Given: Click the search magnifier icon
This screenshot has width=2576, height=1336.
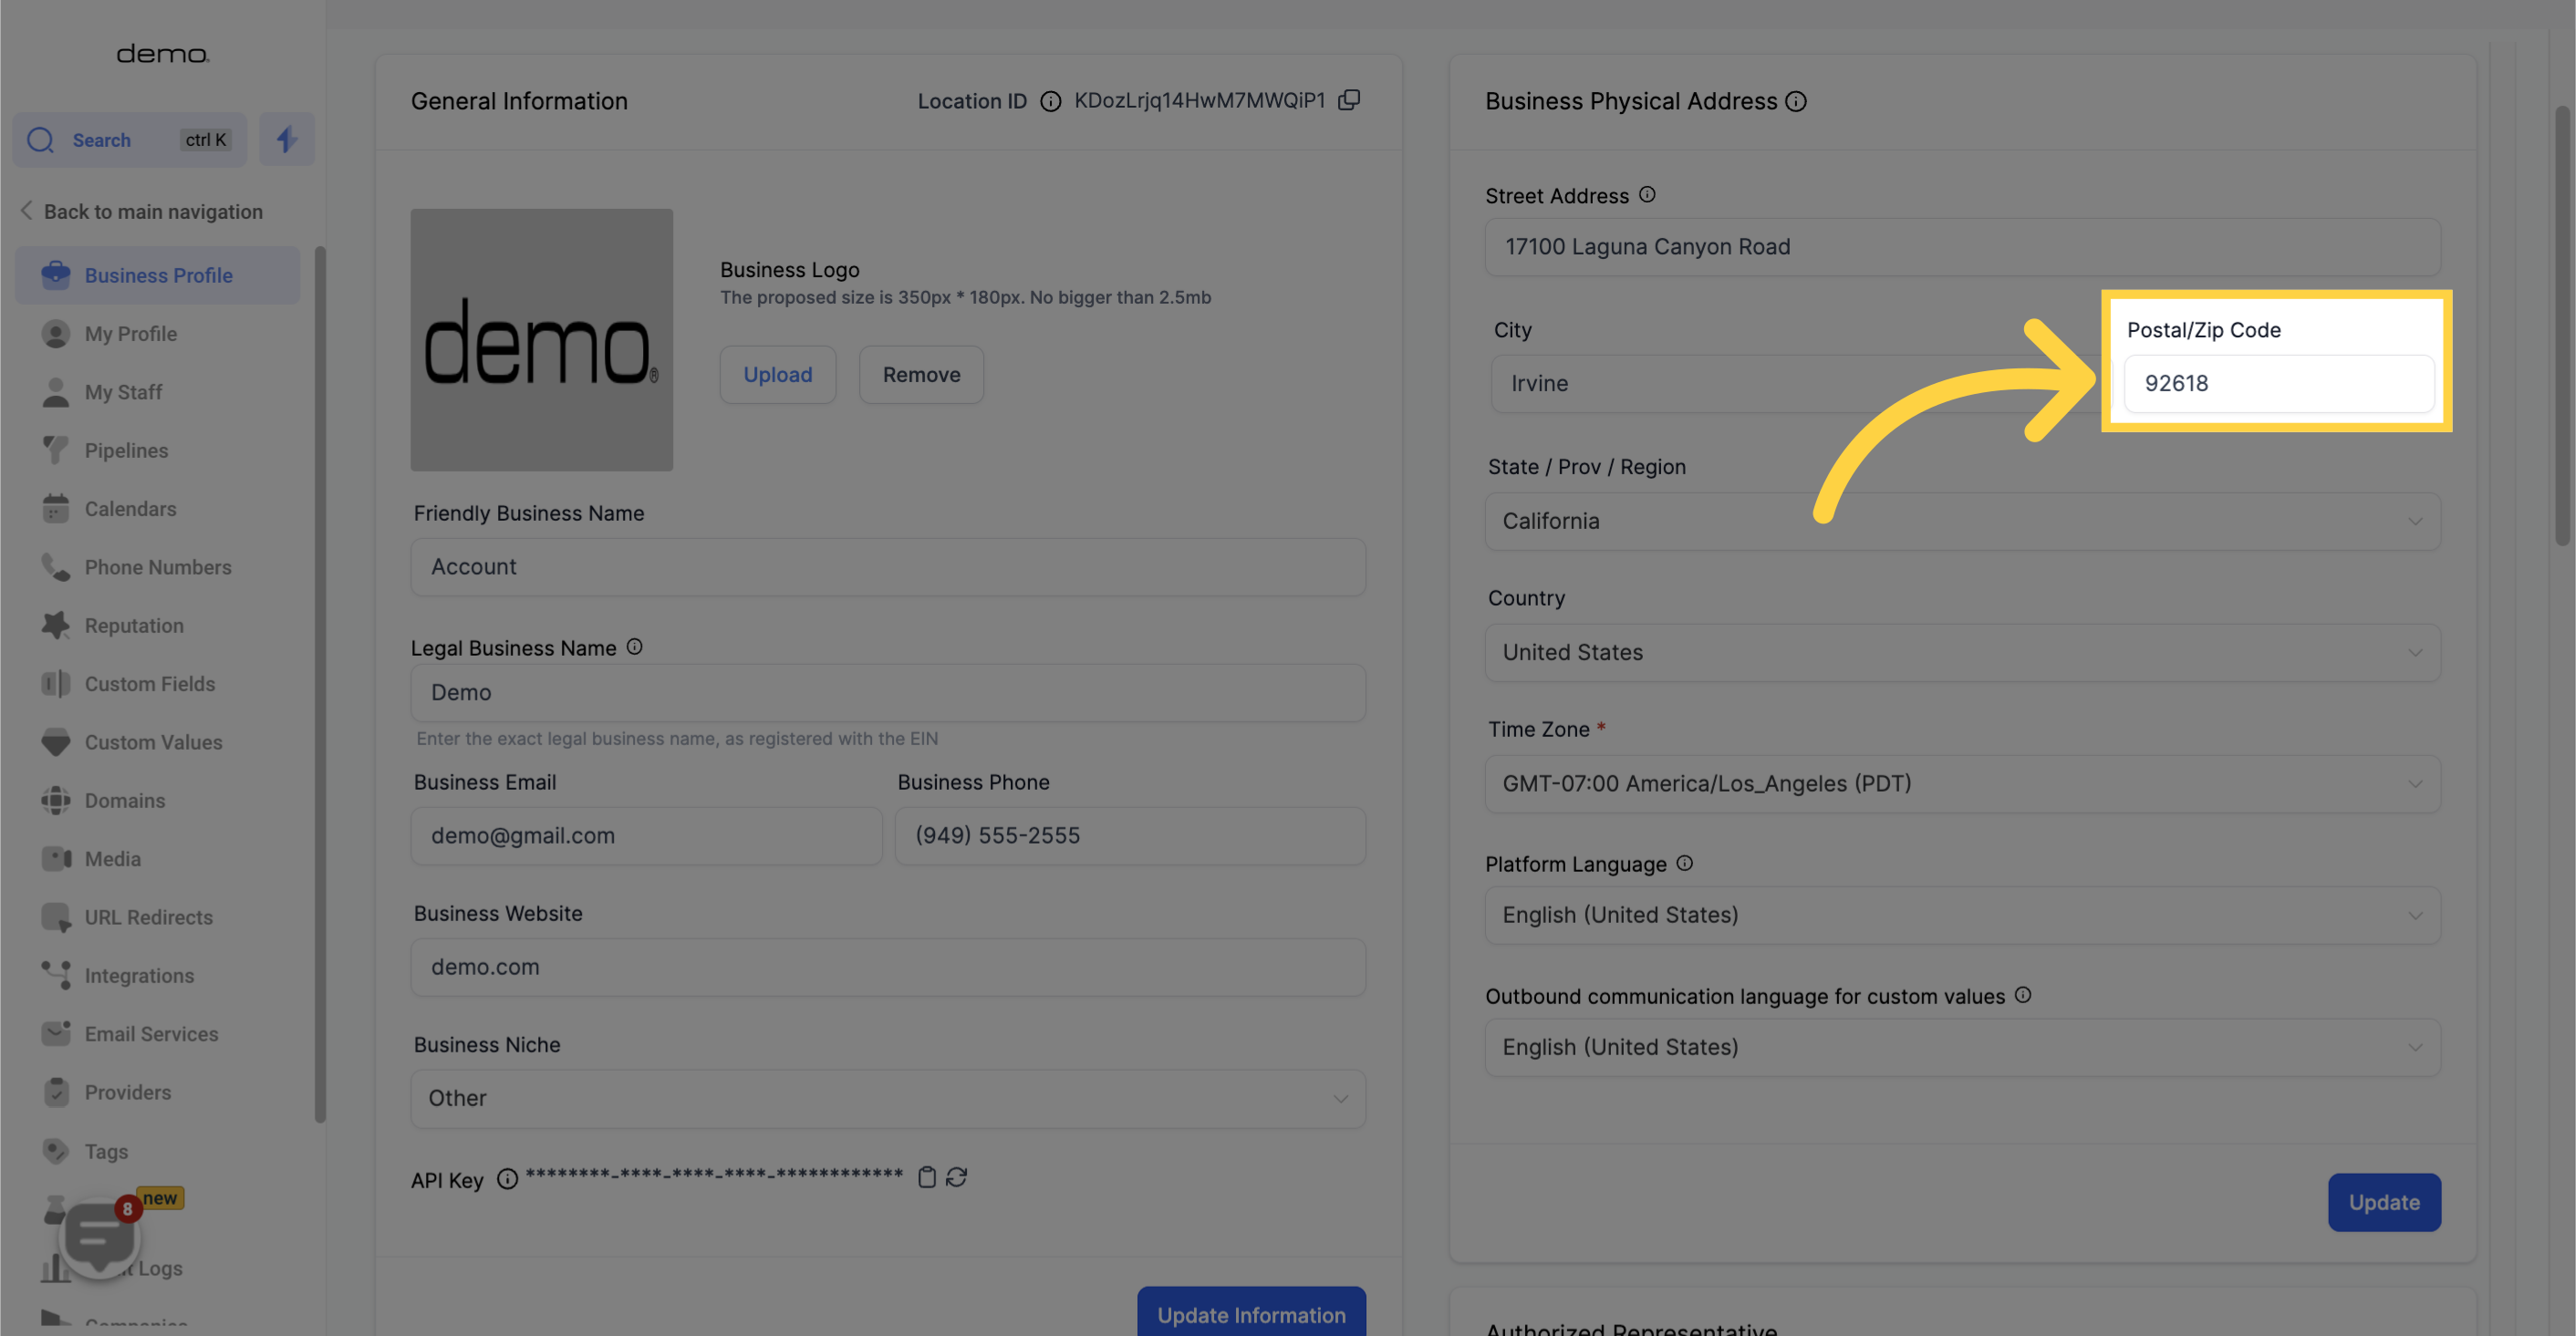Looking at the screenshot, I should 40,140.
